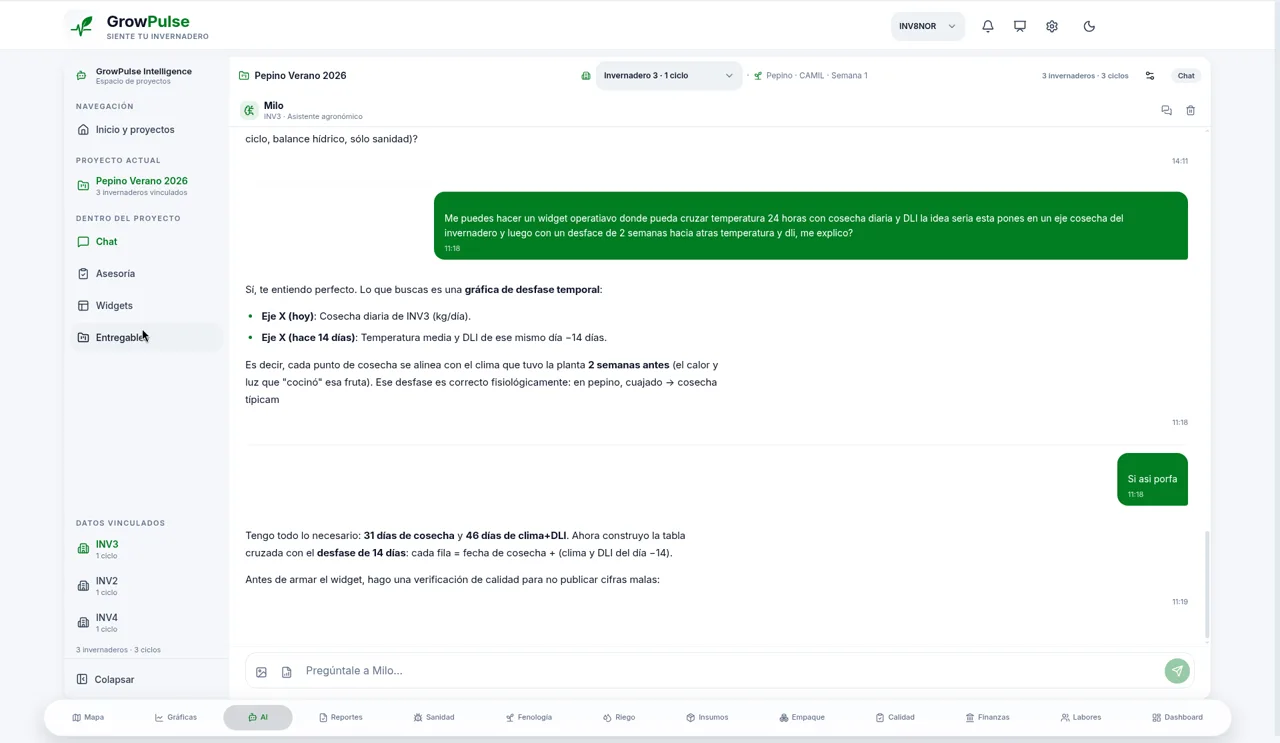
Task: Expand the Invernadero 3 · 1 ciclo selector
Action: 669,75
